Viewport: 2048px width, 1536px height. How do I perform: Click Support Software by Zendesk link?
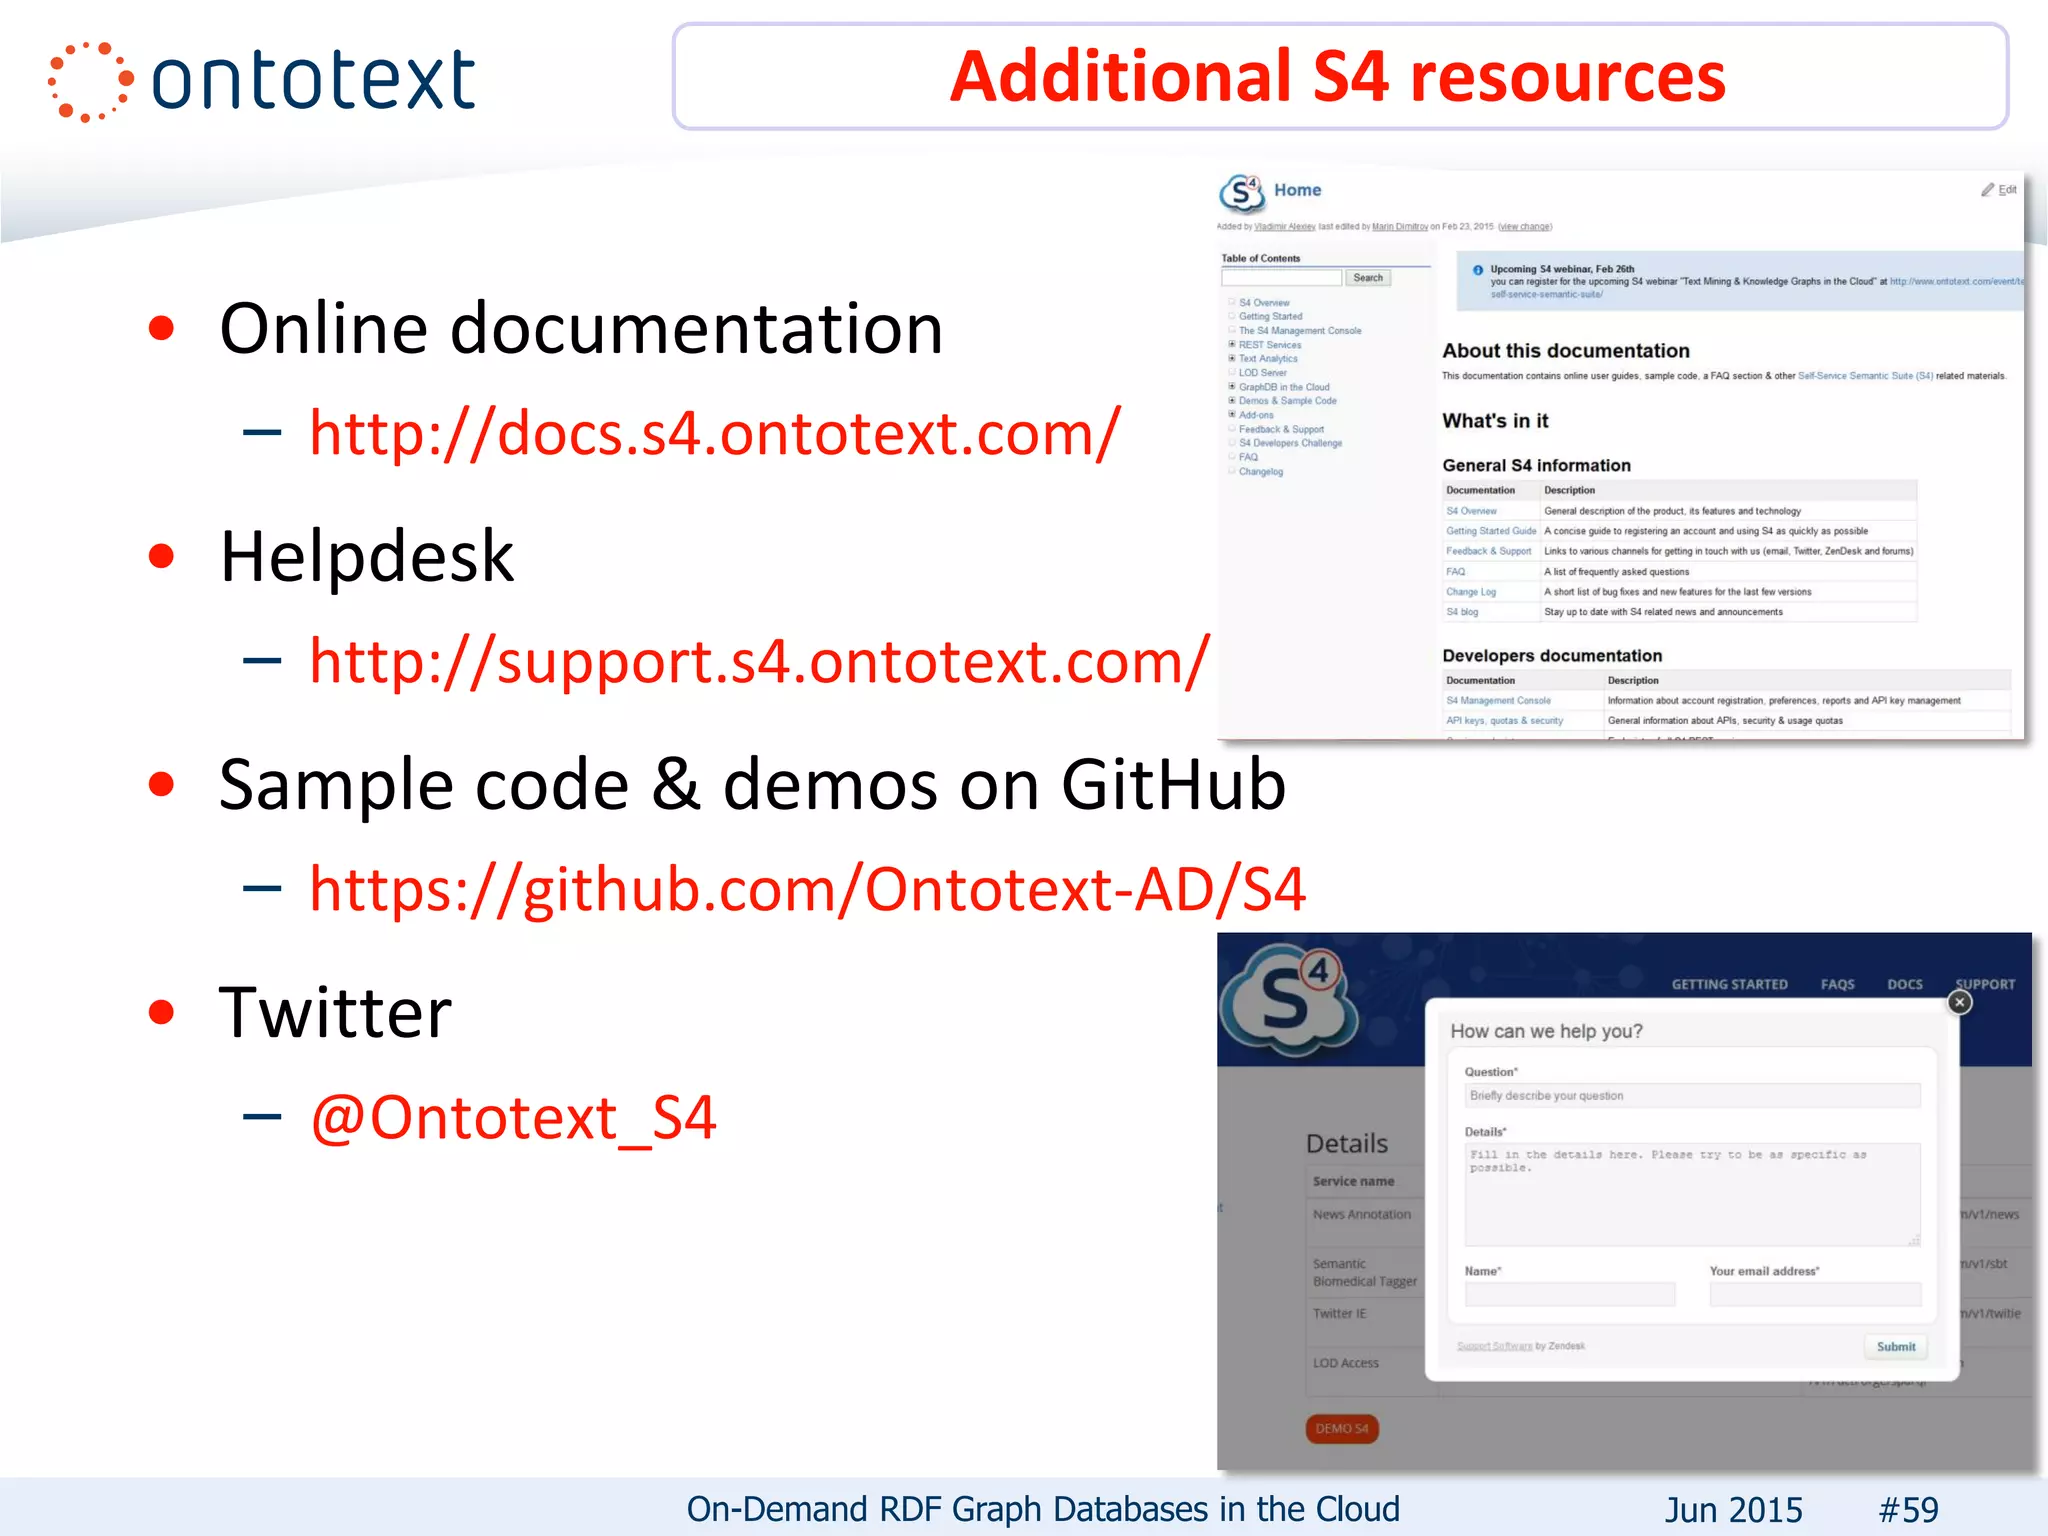[x=1495, y=1346]
